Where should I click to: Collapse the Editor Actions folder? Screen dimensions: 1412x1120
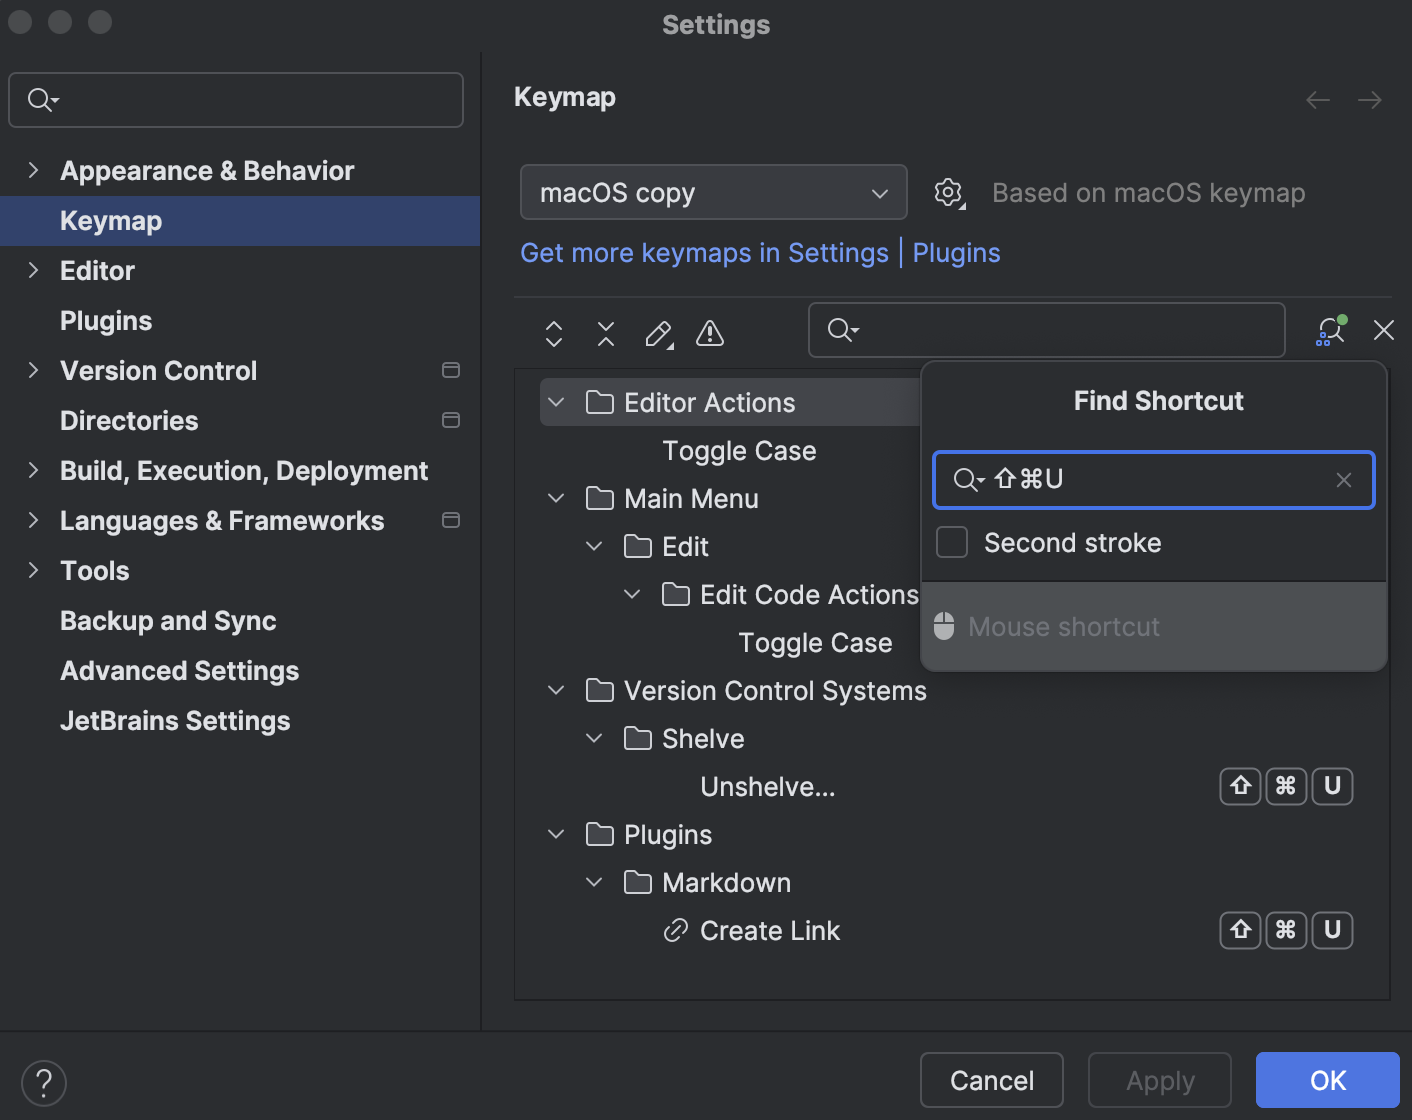556,401
